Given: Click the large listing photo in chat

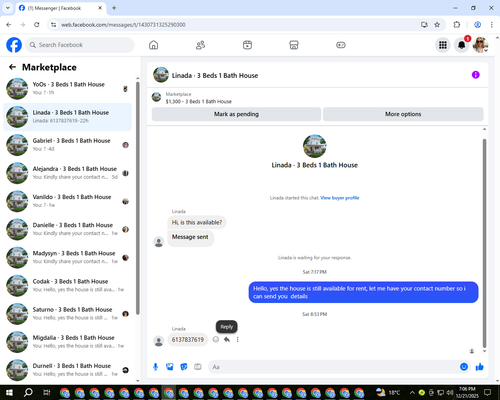Looking at the screenshot, I should click(314, 146).
